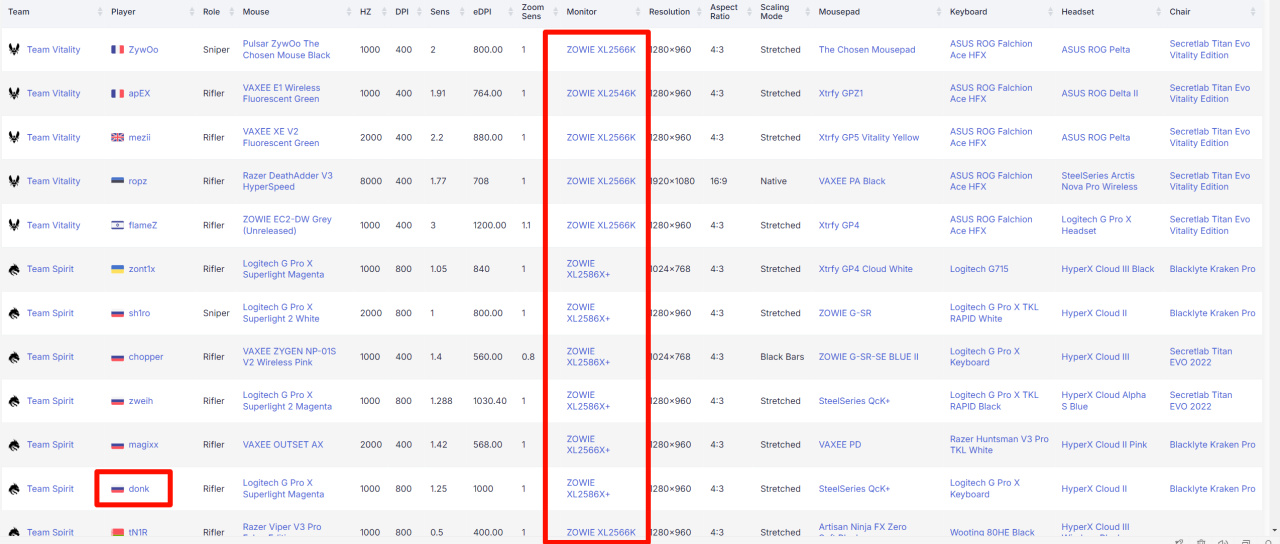Image resolution: width=1280 pixels, height=544 pixels.
Task: Click Team Spirit logo in donk's row
Action: click(14, 489)
